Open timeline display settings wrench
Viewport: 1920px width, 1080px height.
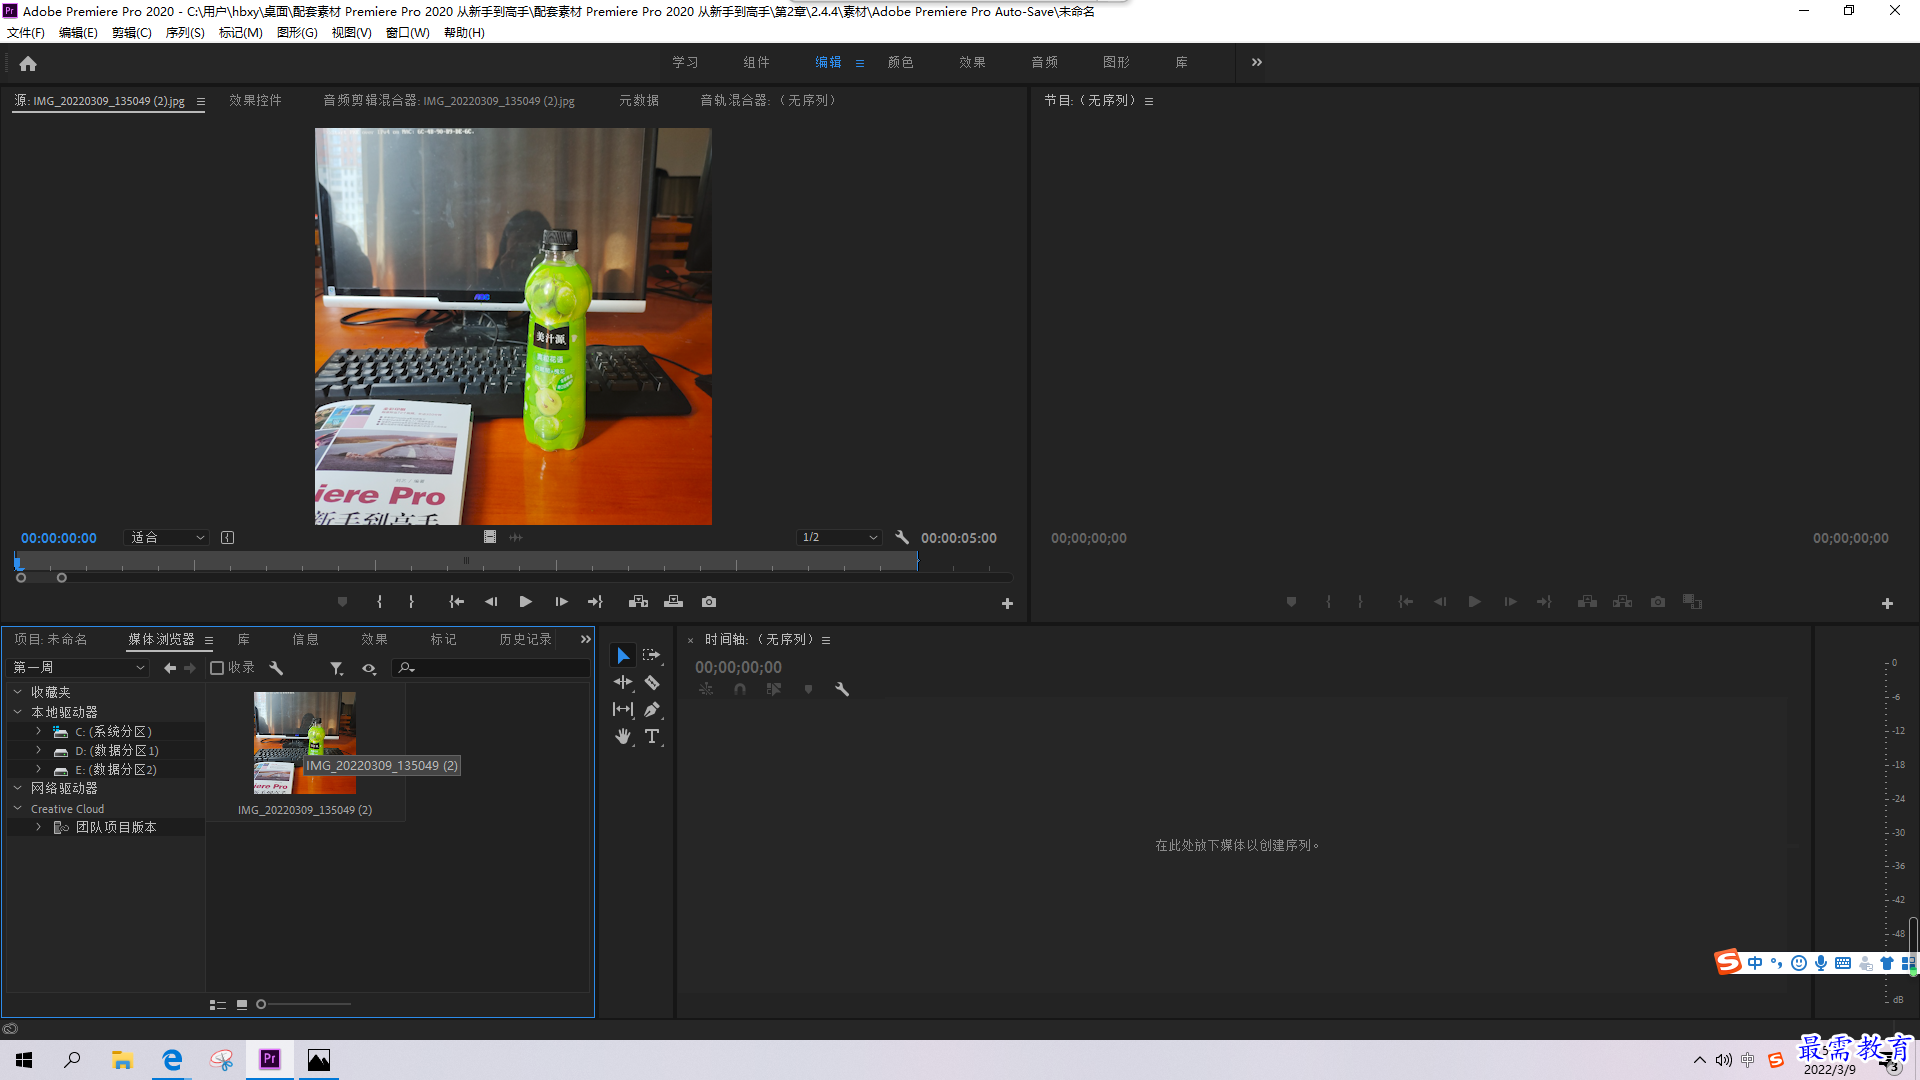coord(842,689)
